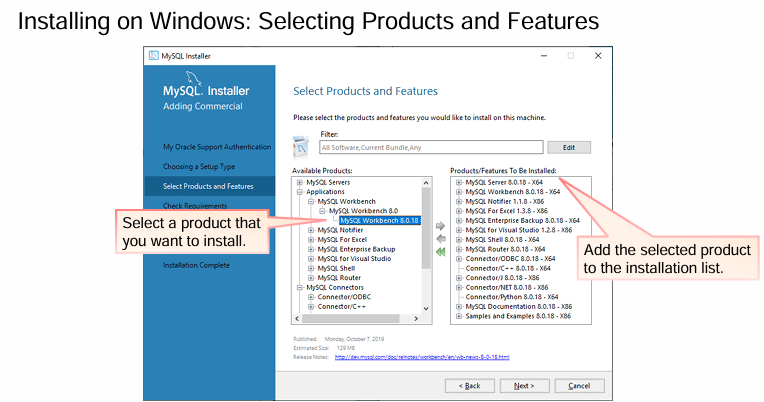Click the filter icon beside Filter field

tap(301, 147)
